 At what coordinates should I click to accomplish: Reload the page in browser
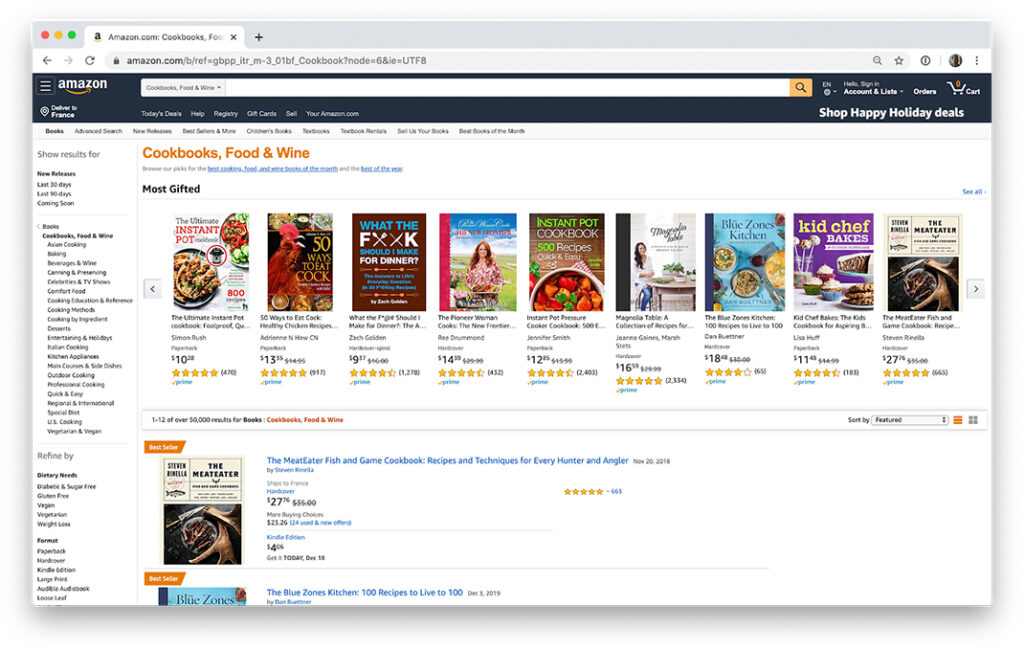(90, 61)
